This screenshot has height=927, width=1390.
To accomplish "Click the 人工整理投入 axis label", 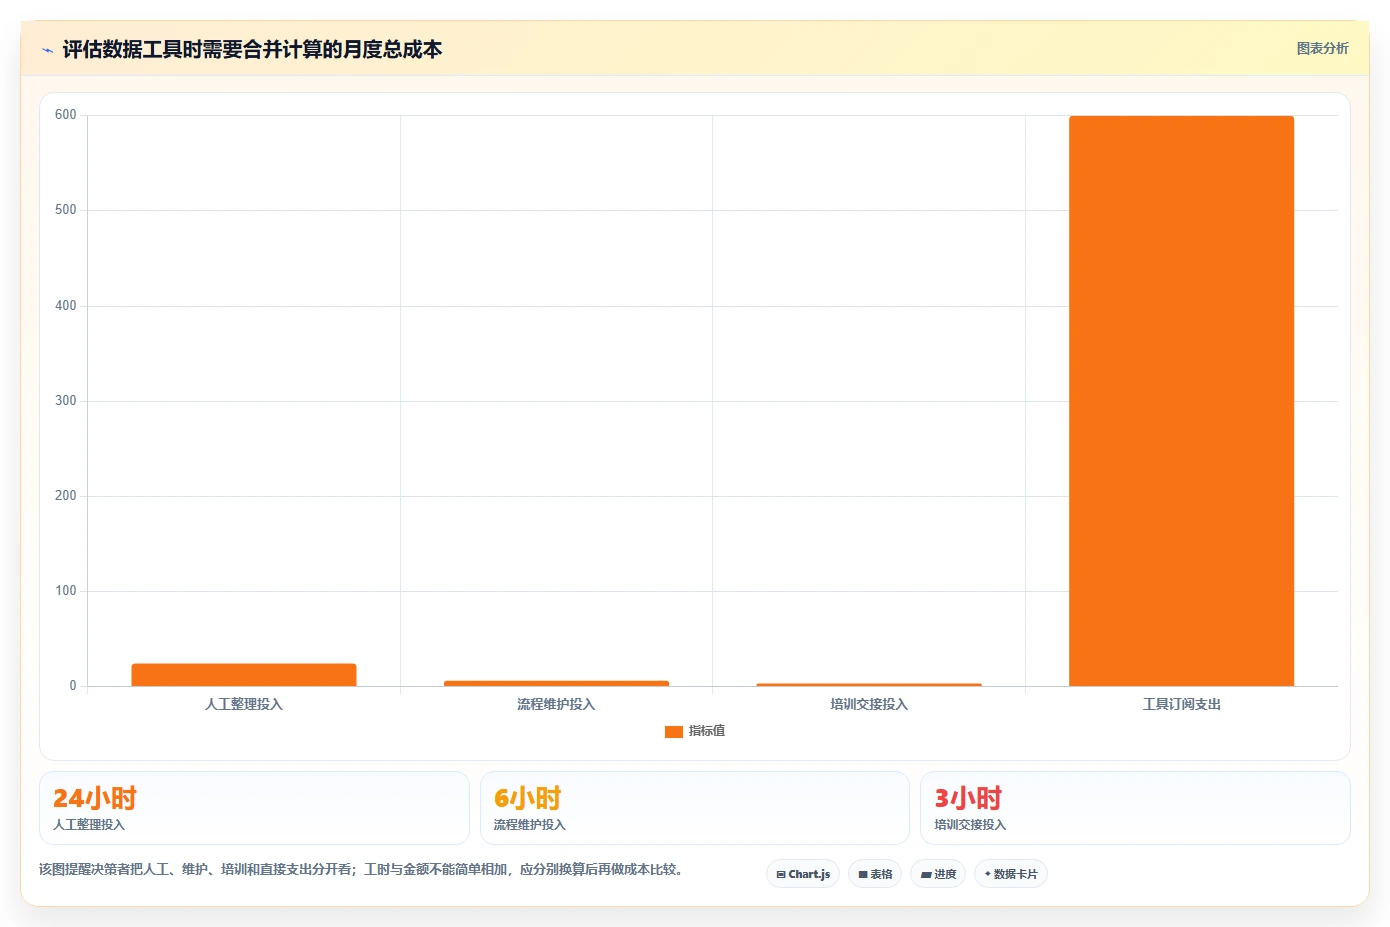I will [x=244, y=704].
